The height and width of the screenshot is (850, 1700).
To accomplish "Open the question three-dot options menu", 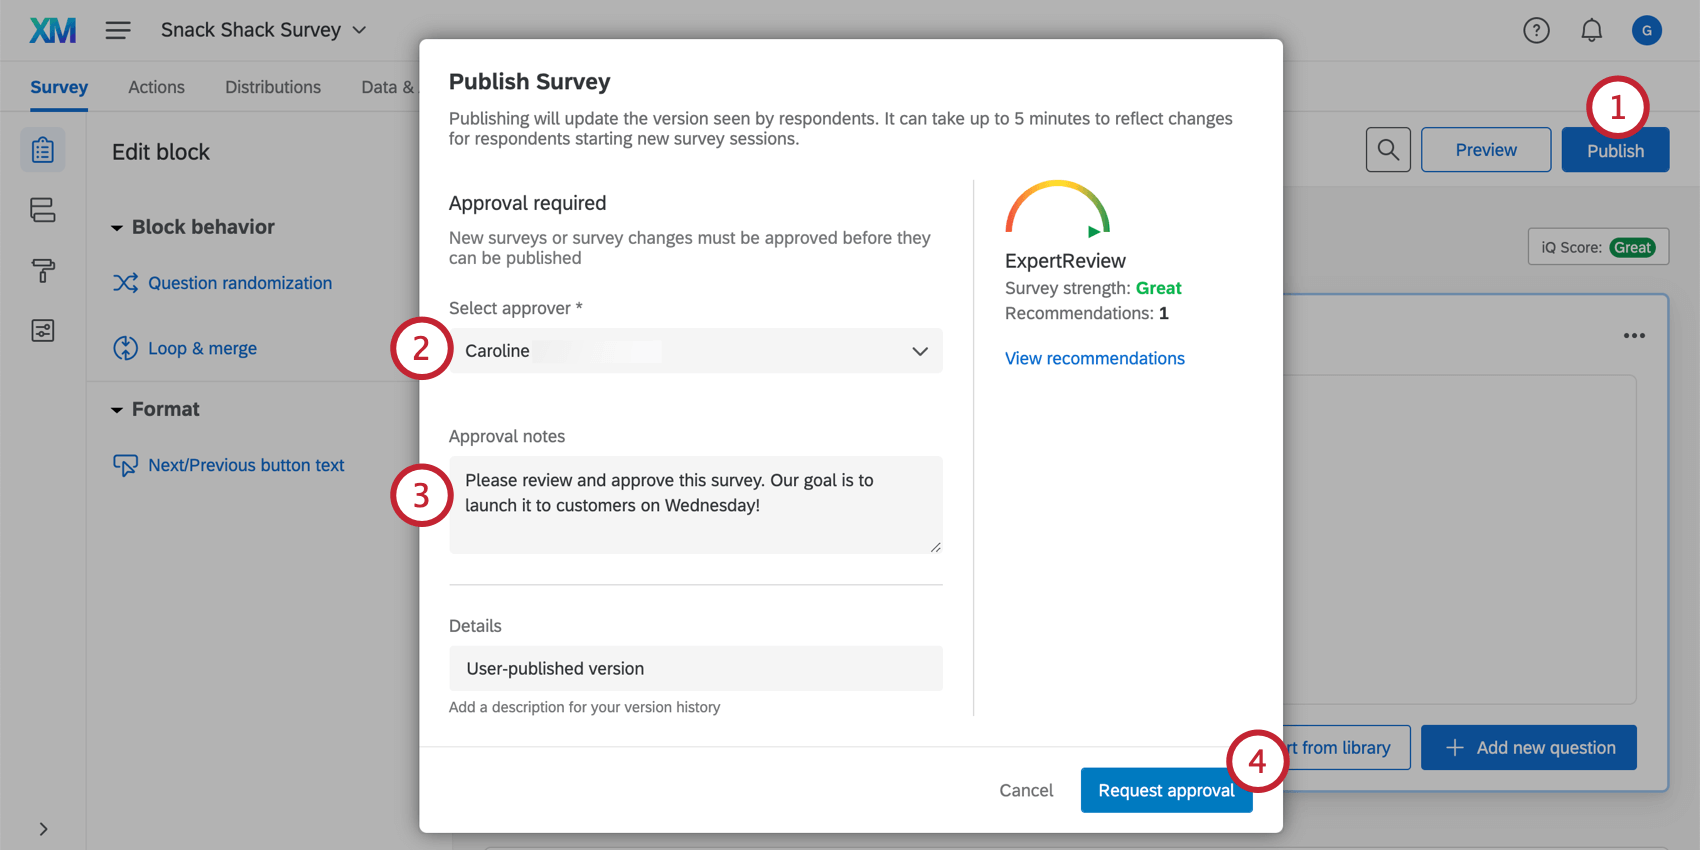I will click(x=1634, y=336).
